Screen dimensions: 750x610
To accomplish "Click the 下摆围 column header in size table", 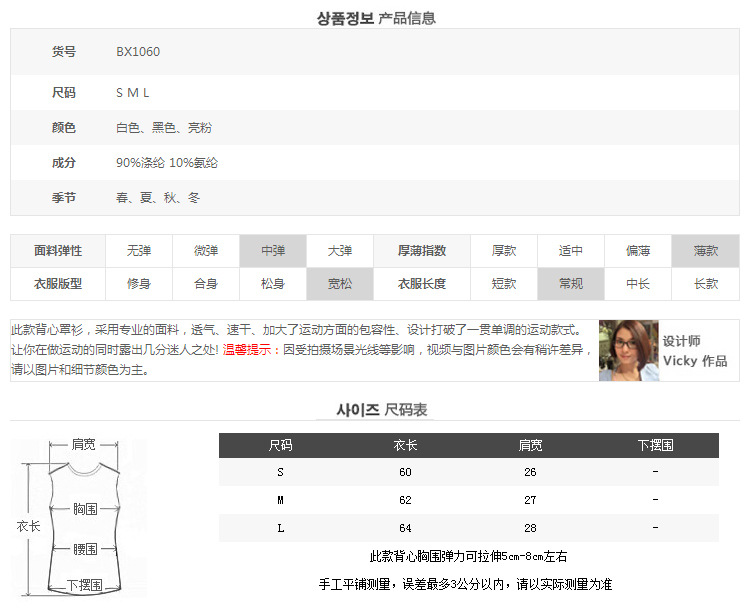I will tap(656, 445).
